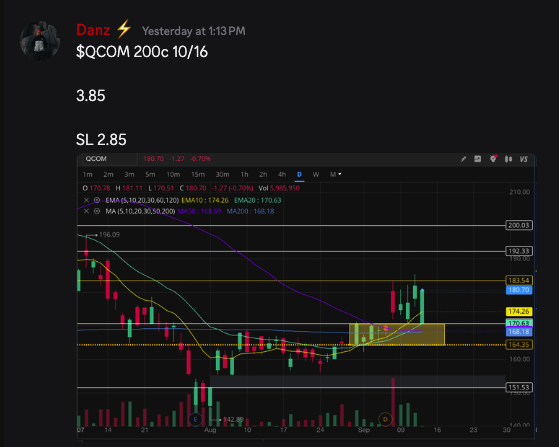
Task: Remove the EMA indicator with its X
Action: pos(86,200)
